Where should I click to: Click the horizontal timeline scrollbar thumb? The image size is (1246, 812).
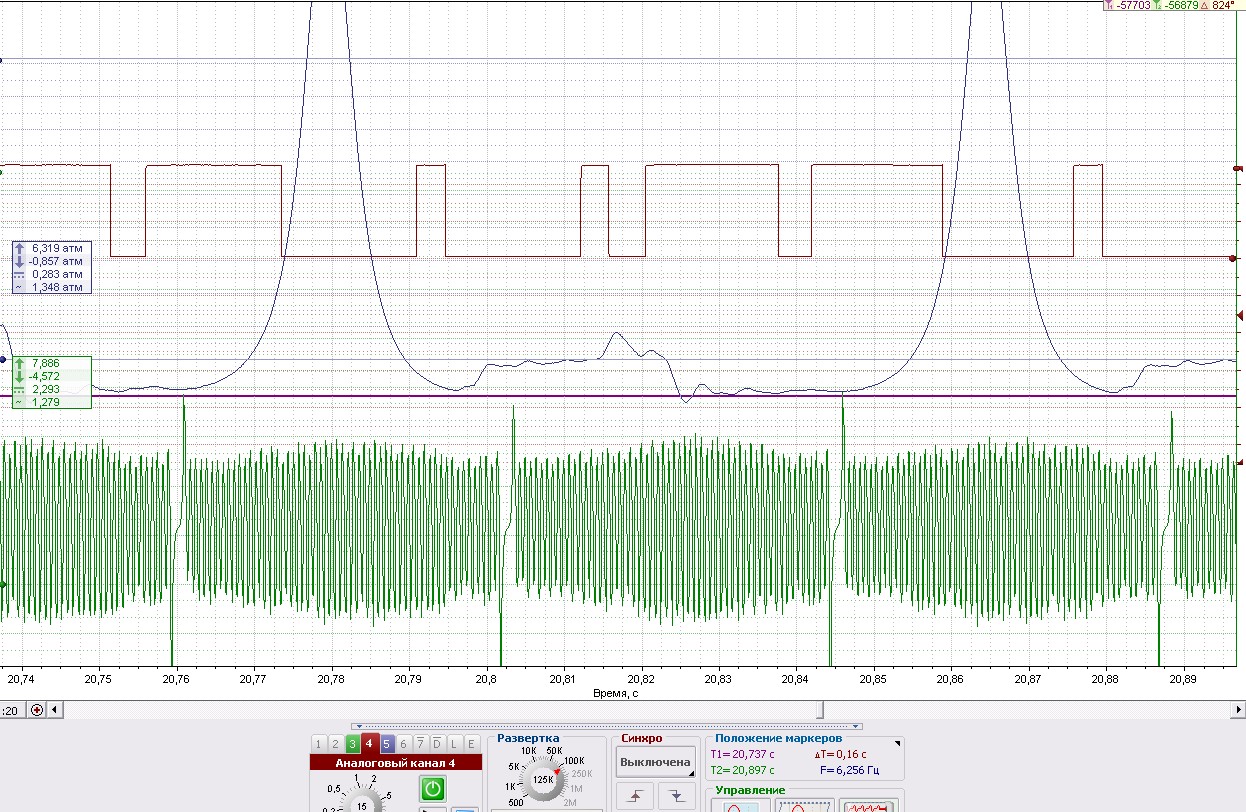point(821,710)
